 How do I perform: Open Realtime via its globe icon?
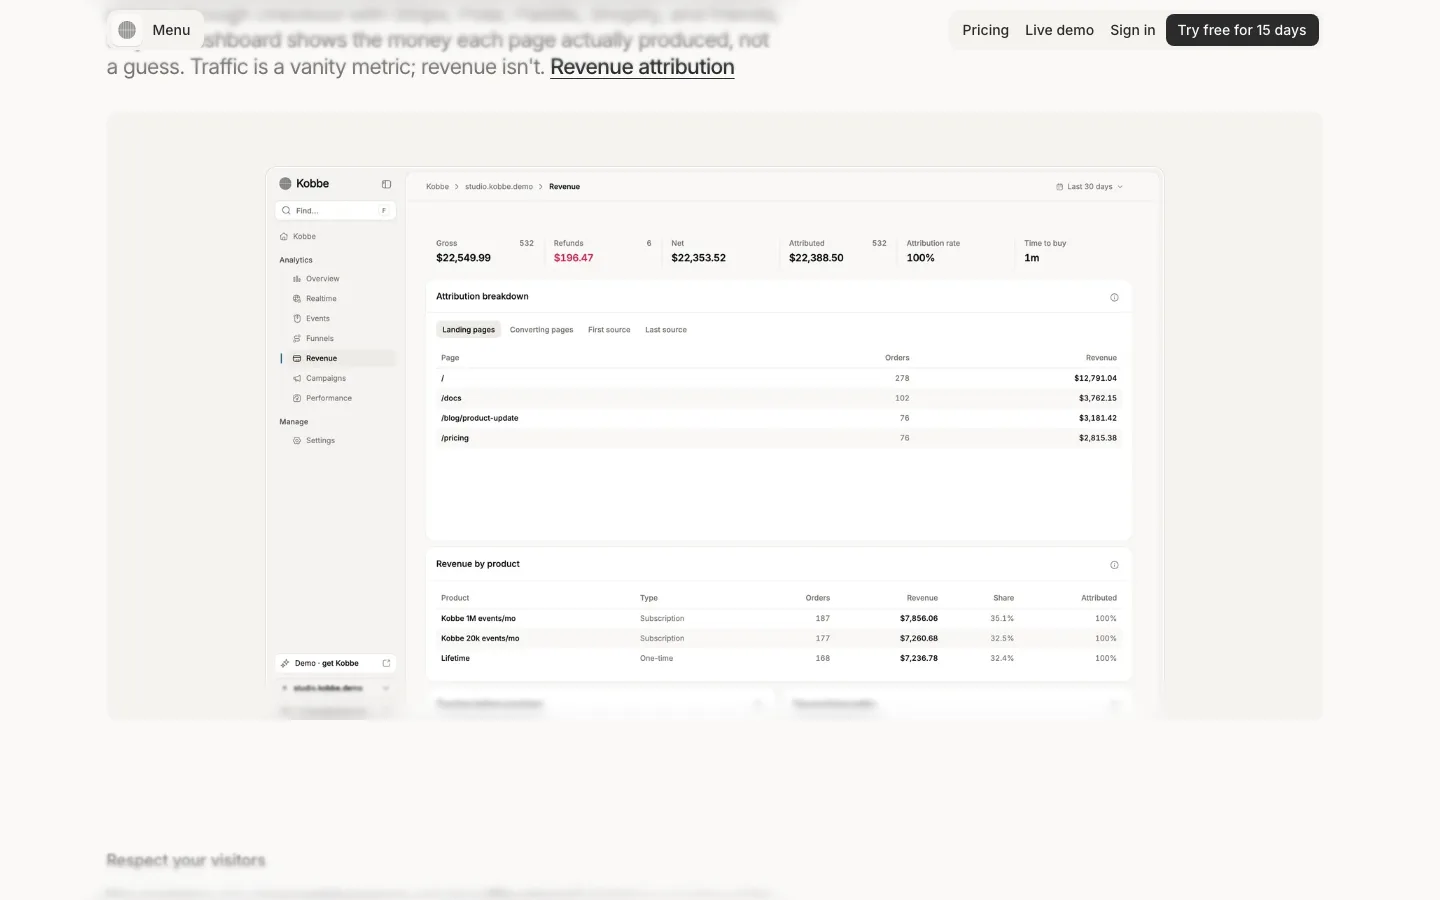tap(297, 299)
